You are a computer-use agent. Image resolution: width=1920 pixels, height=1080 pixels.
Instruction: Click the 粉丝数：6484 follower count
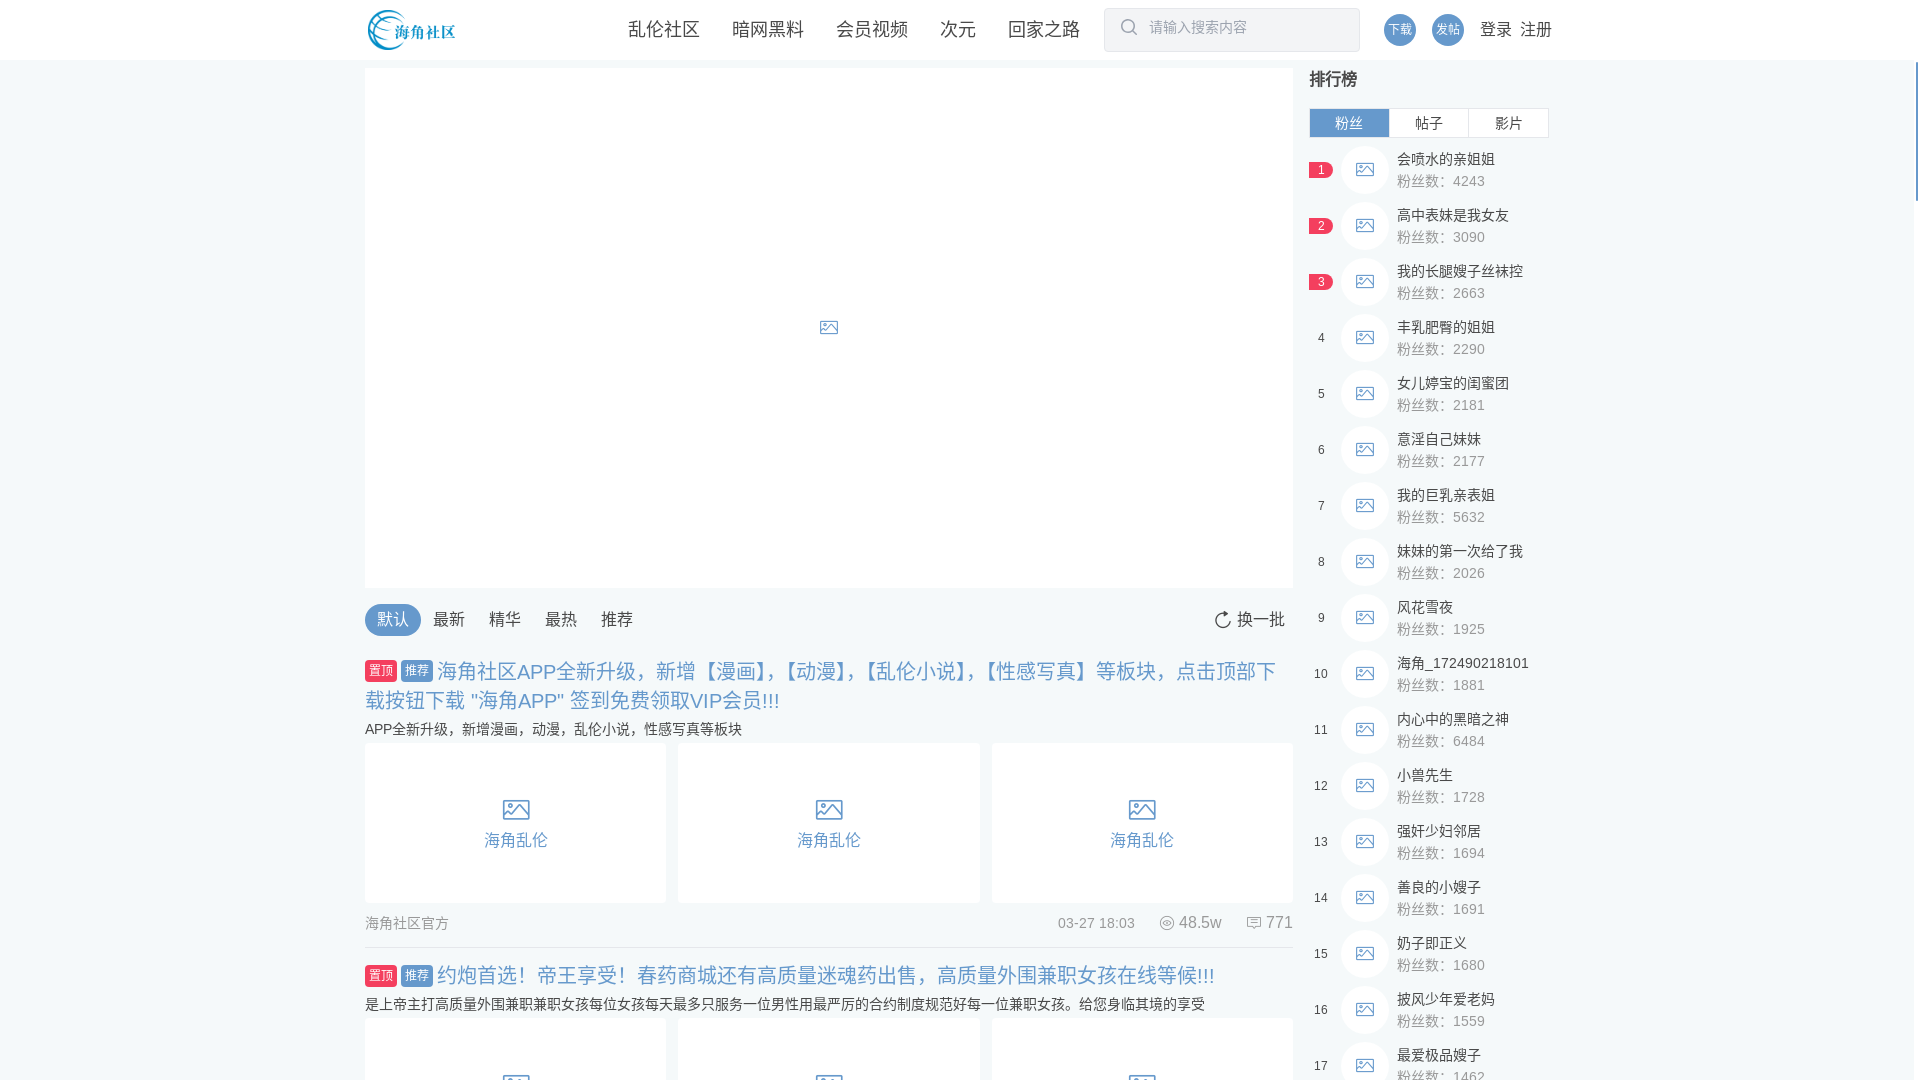click(x=1441, y=741)
